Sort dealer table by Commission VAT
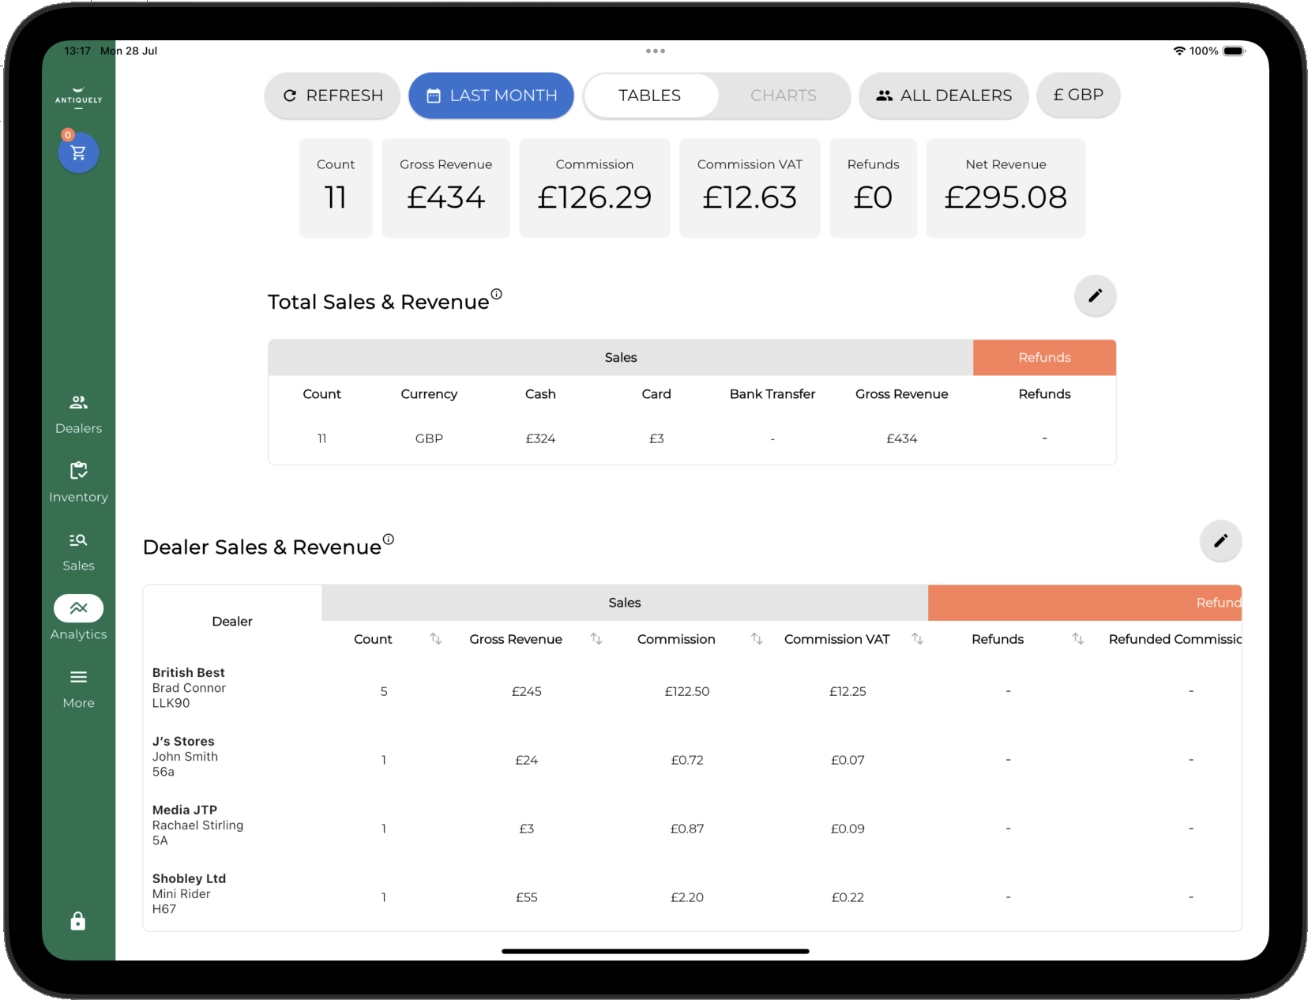1308x1000 pixels. coord(917,639)
